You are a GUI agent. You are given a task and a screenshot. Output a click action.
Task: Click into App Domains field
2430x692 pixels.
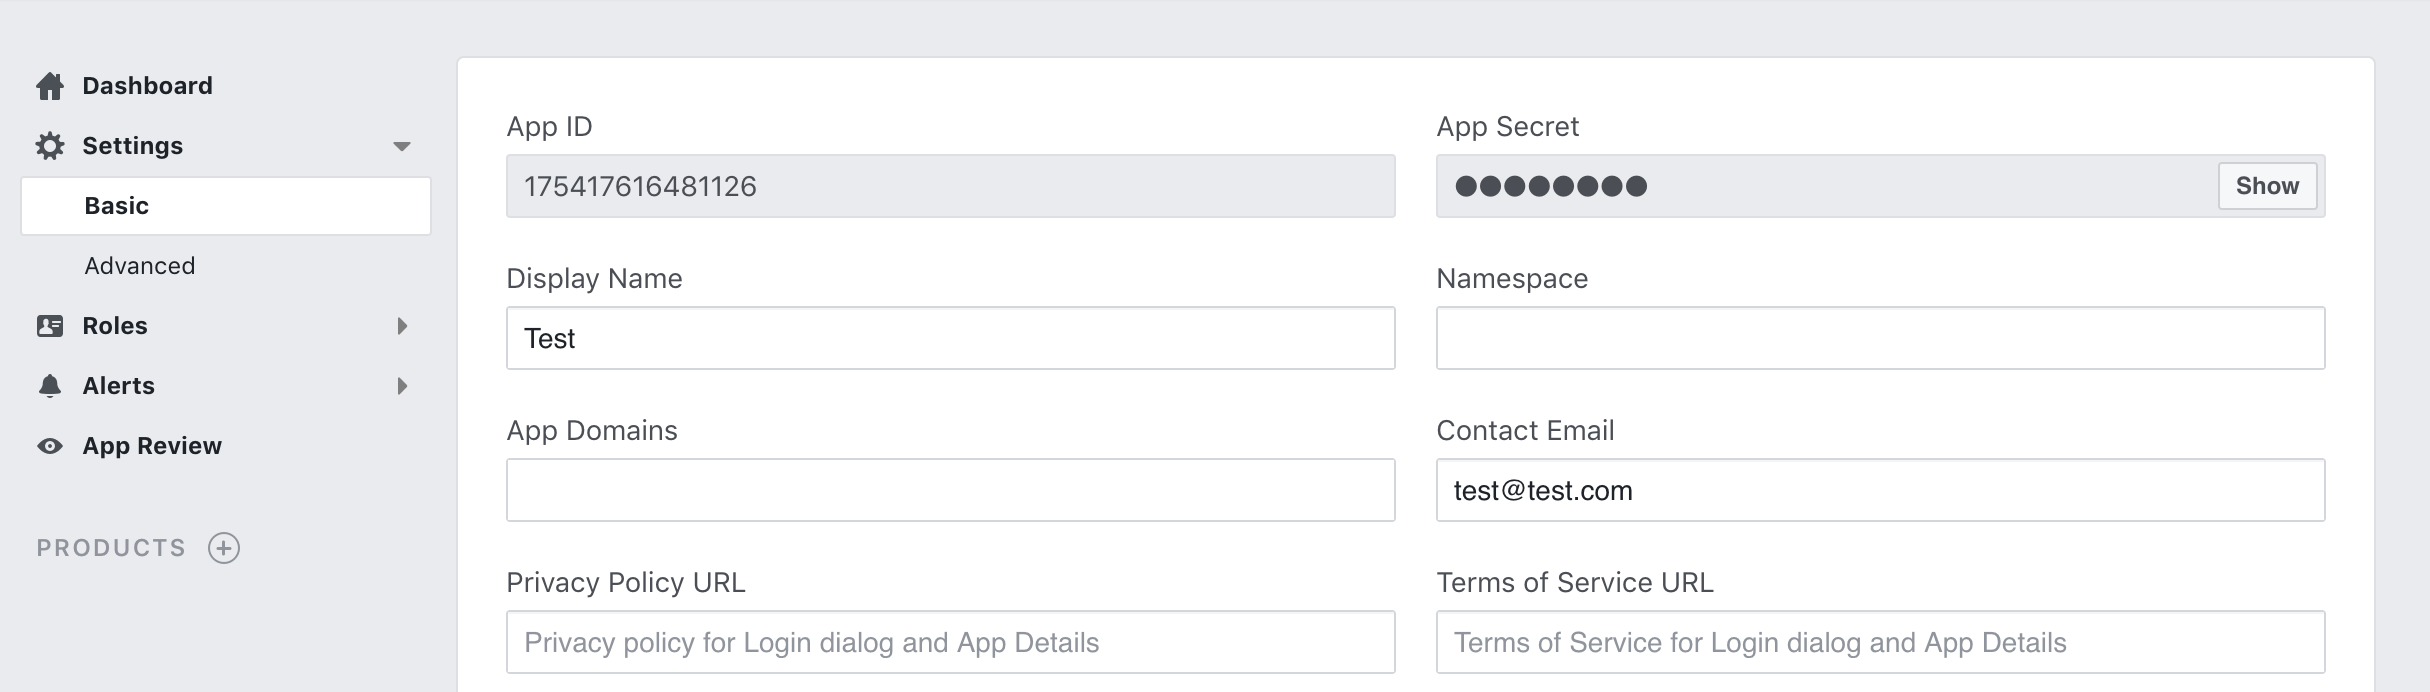click(x=950, y=490)
